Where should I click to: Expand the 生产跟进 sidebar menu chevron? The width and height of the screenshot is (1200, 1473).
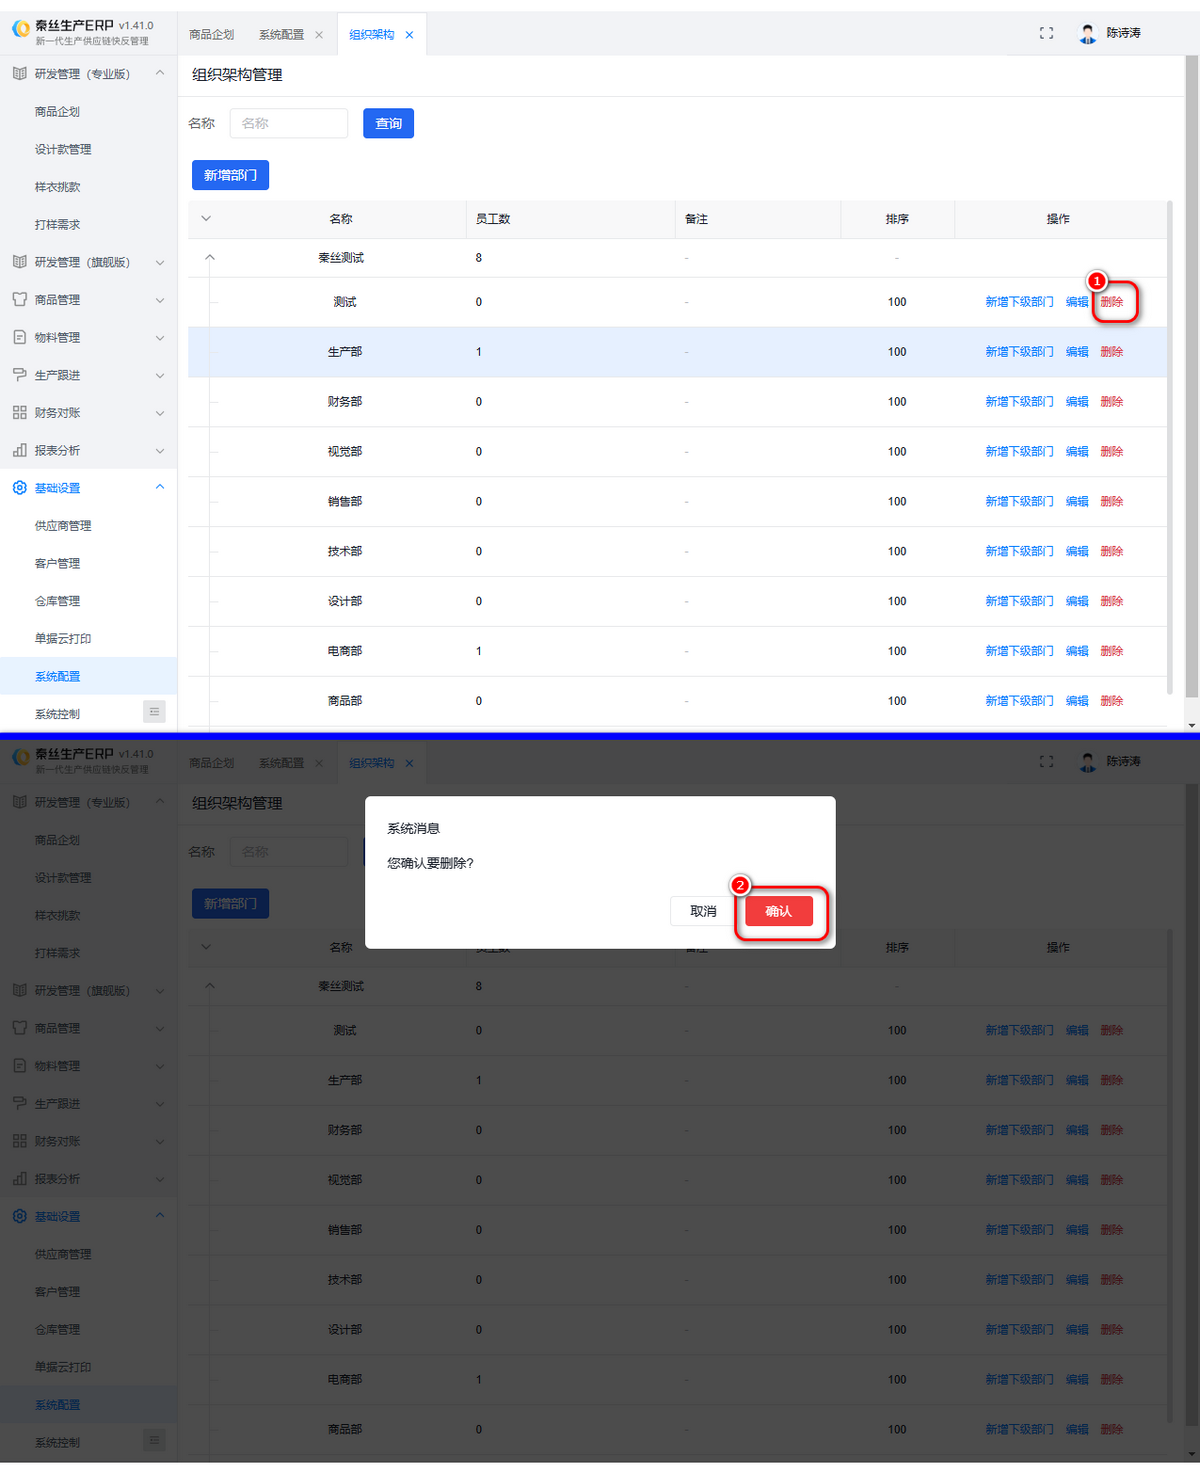160,375
